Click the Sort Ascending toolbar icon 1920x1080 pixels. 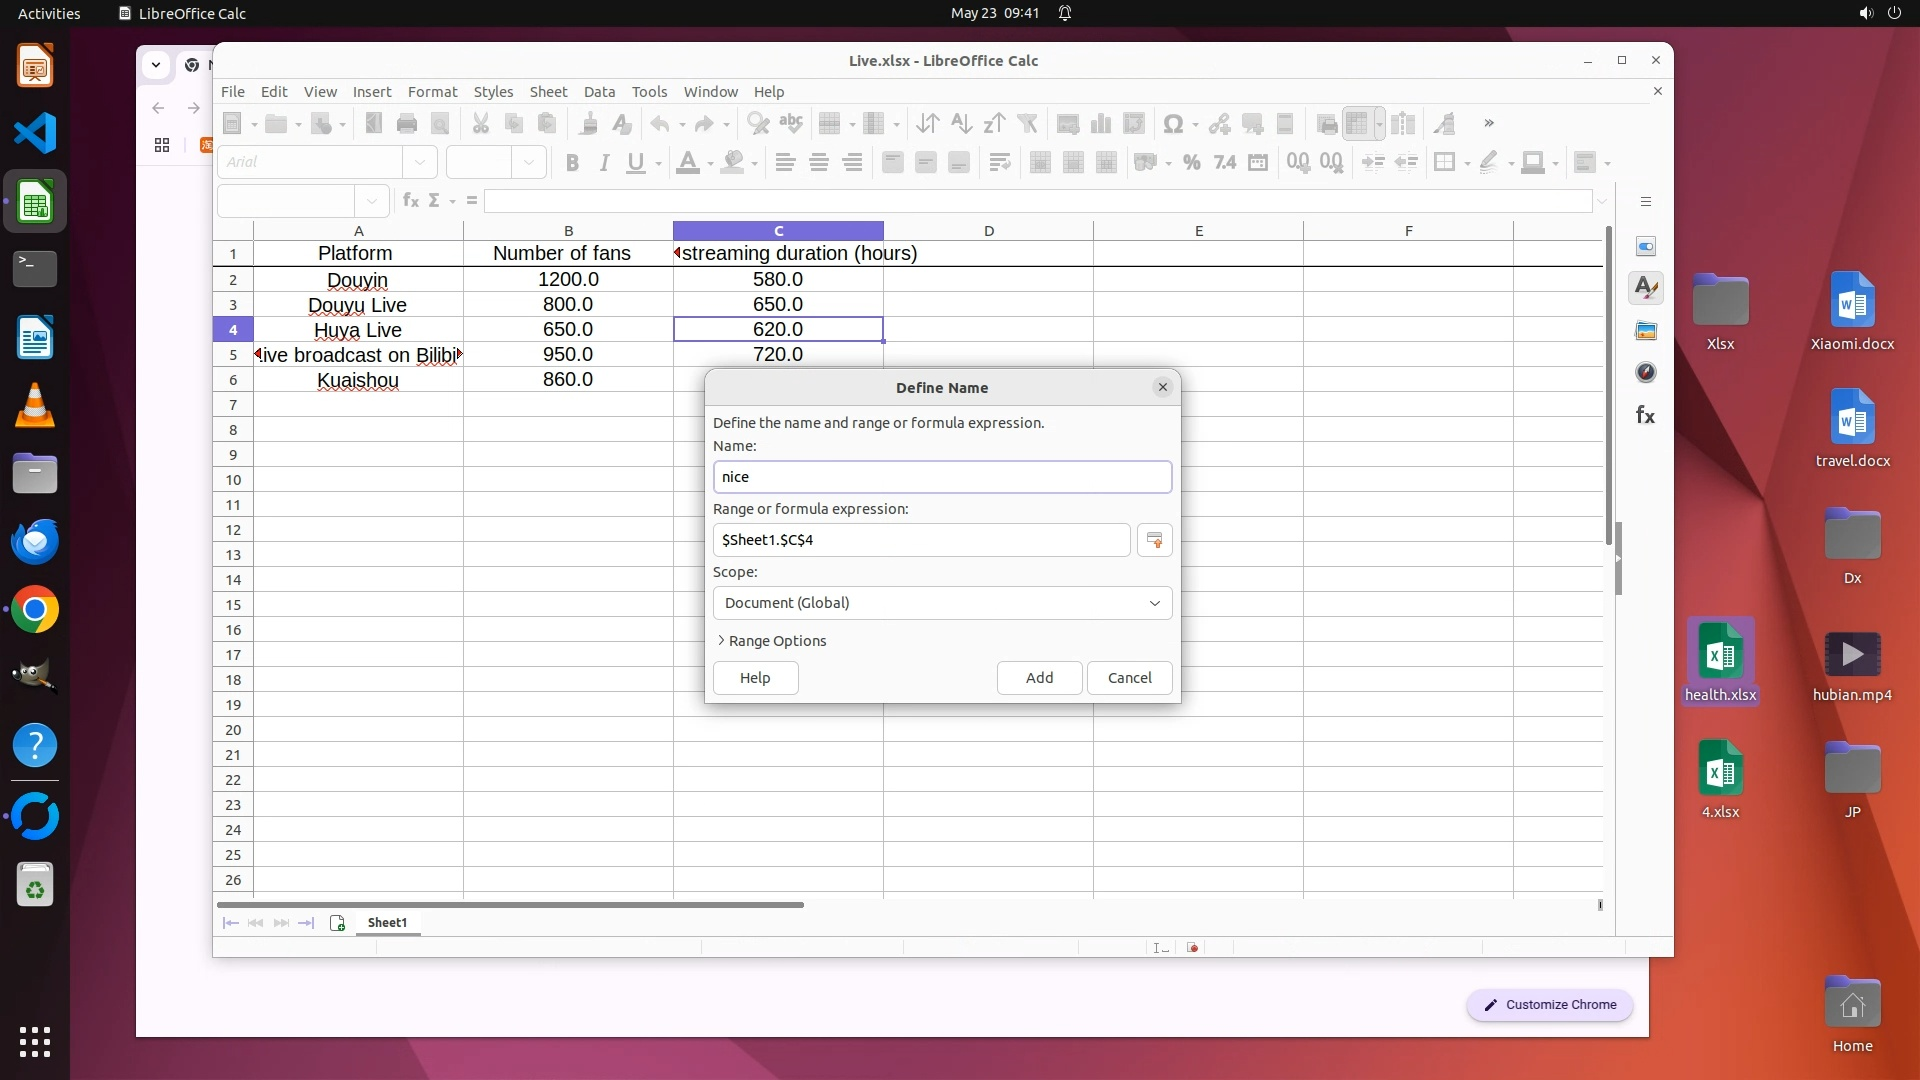point(961,124)
